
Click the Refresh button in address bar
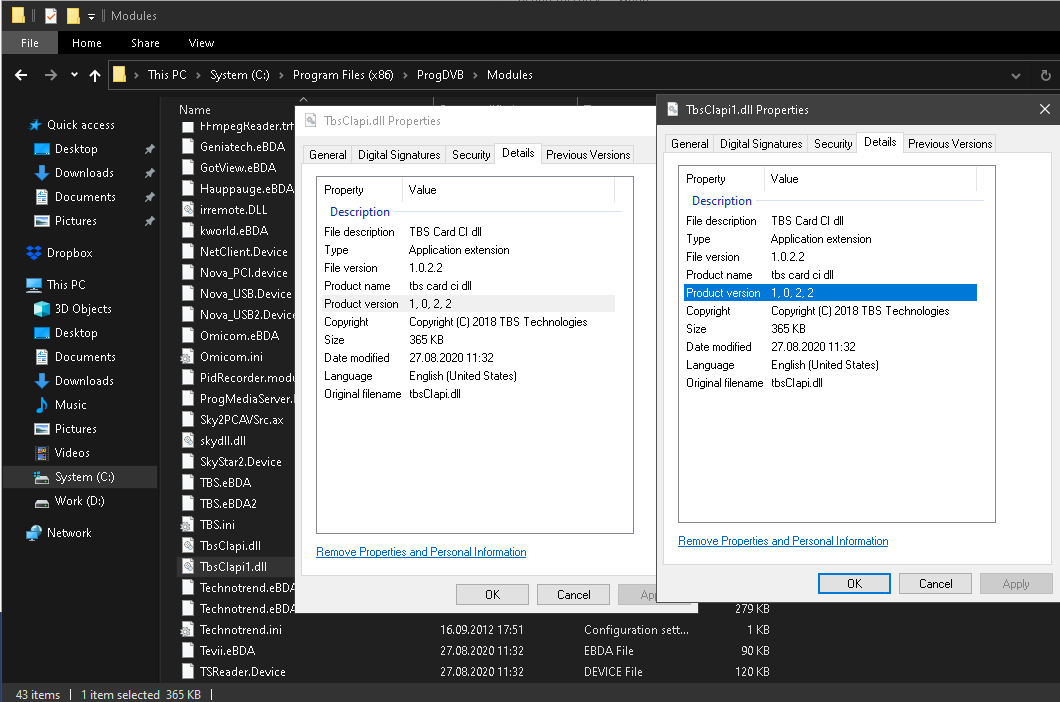click(1044, 75)
